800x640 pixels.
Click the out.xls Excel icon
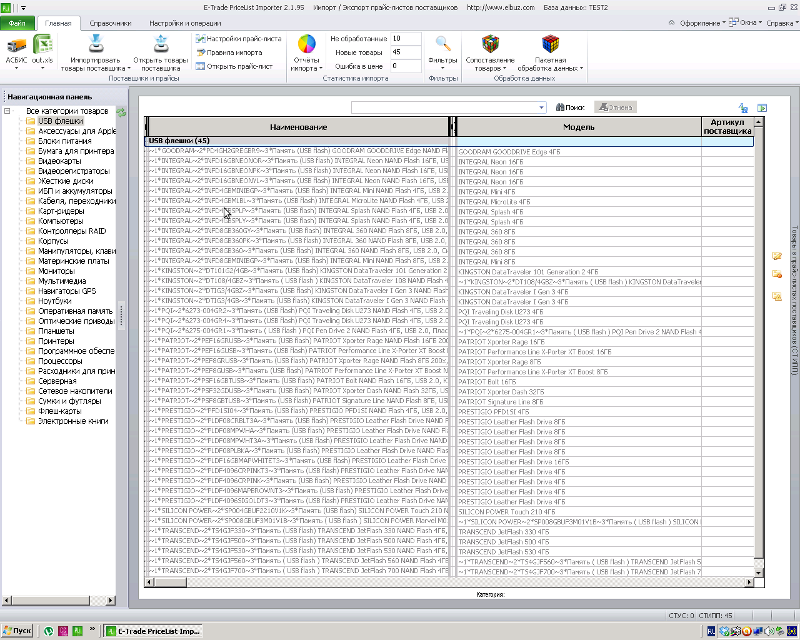(43, 44)
